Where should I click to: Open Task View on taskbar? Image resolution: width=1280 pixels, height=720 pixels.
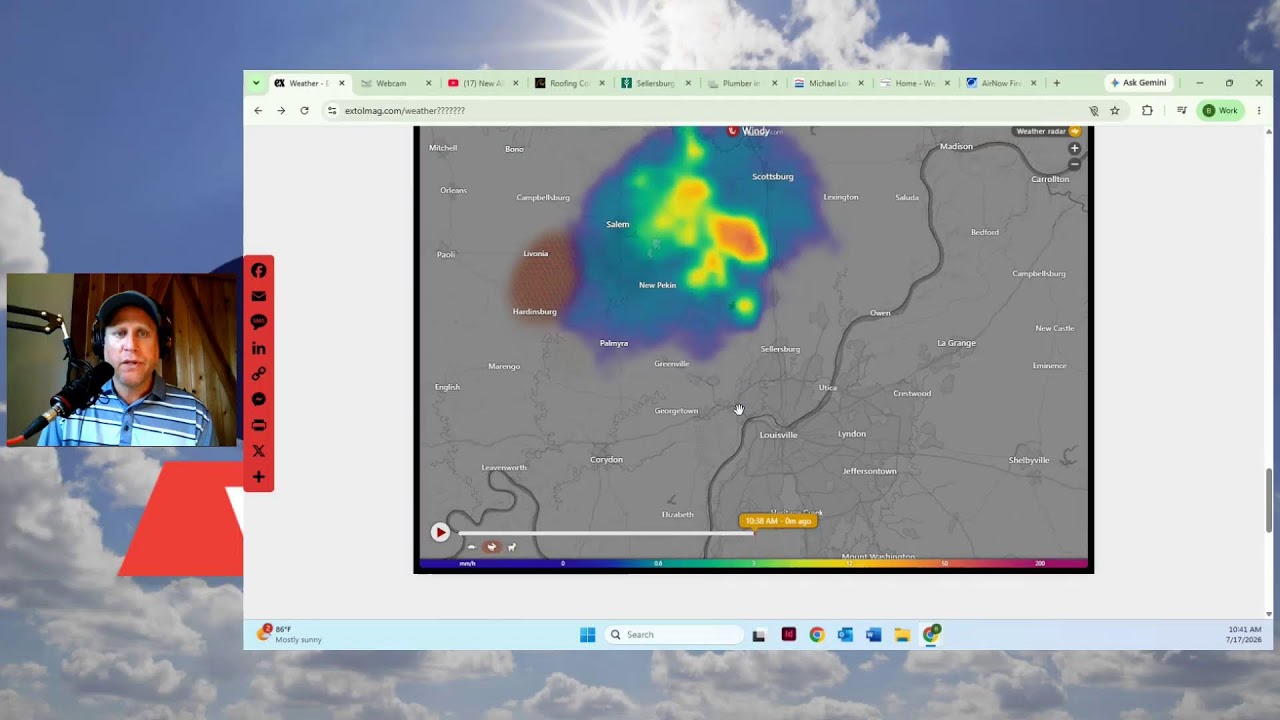759,635
